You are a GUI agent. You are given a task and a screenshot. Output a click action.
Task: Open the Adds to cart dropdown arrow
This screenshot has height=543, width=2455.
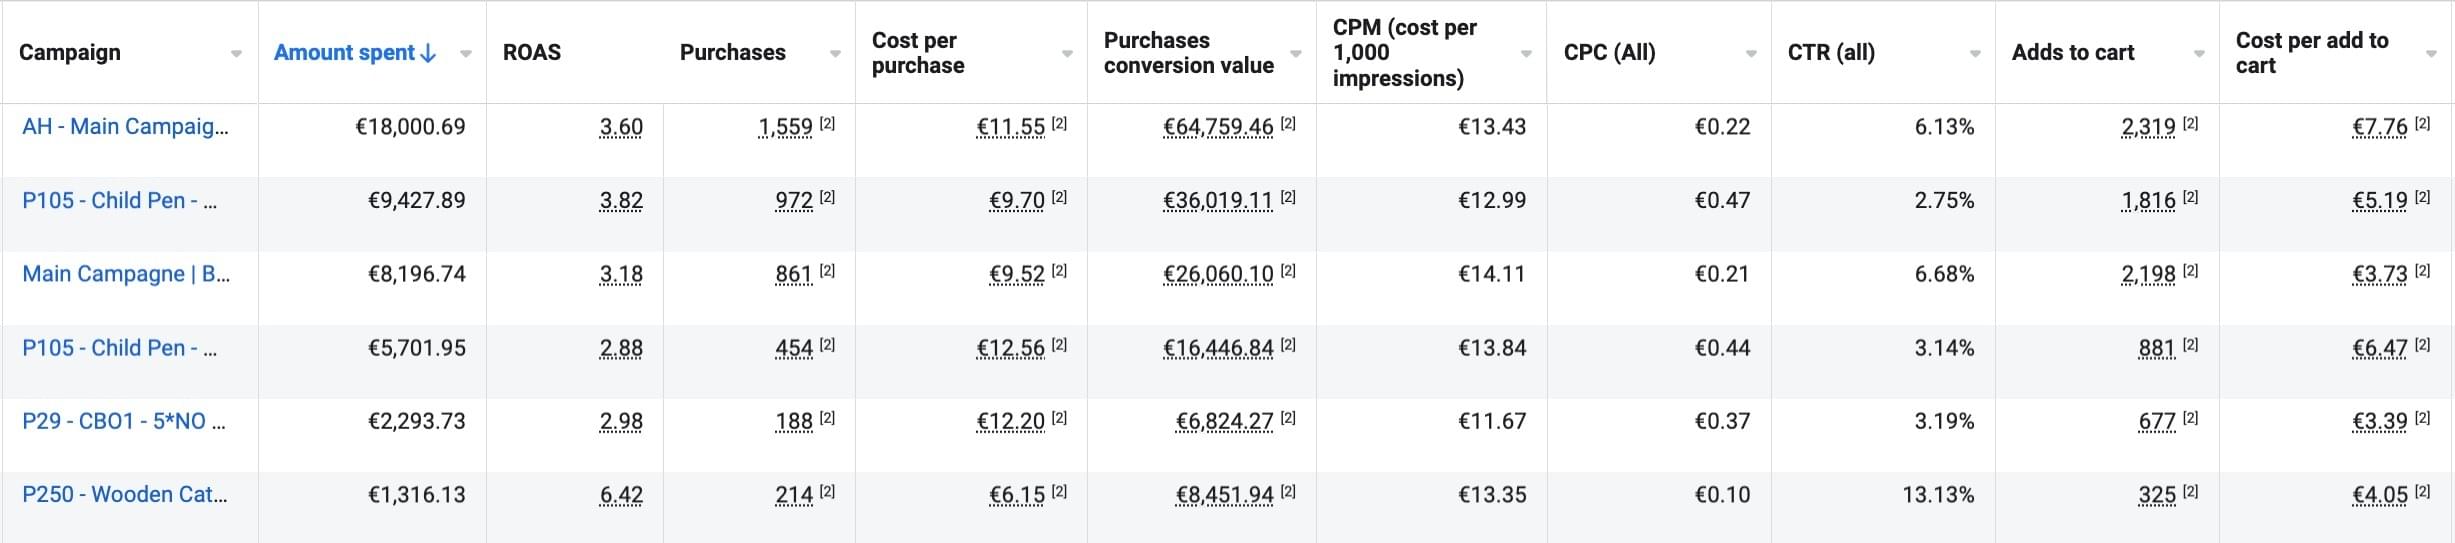pos(2199,54)
